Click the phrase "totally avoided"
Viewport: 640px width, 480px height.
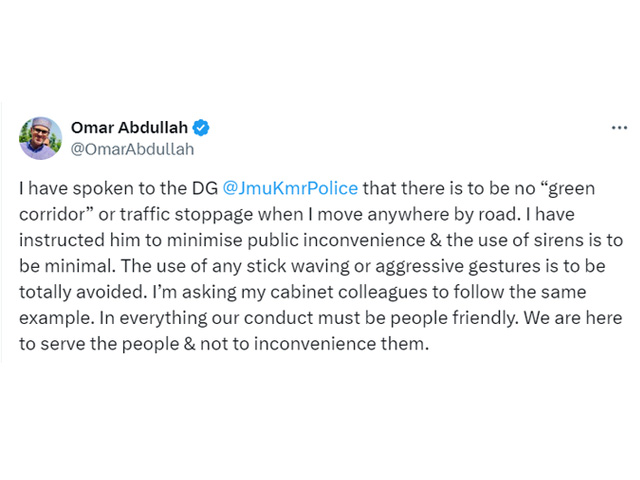coord(82,292)
